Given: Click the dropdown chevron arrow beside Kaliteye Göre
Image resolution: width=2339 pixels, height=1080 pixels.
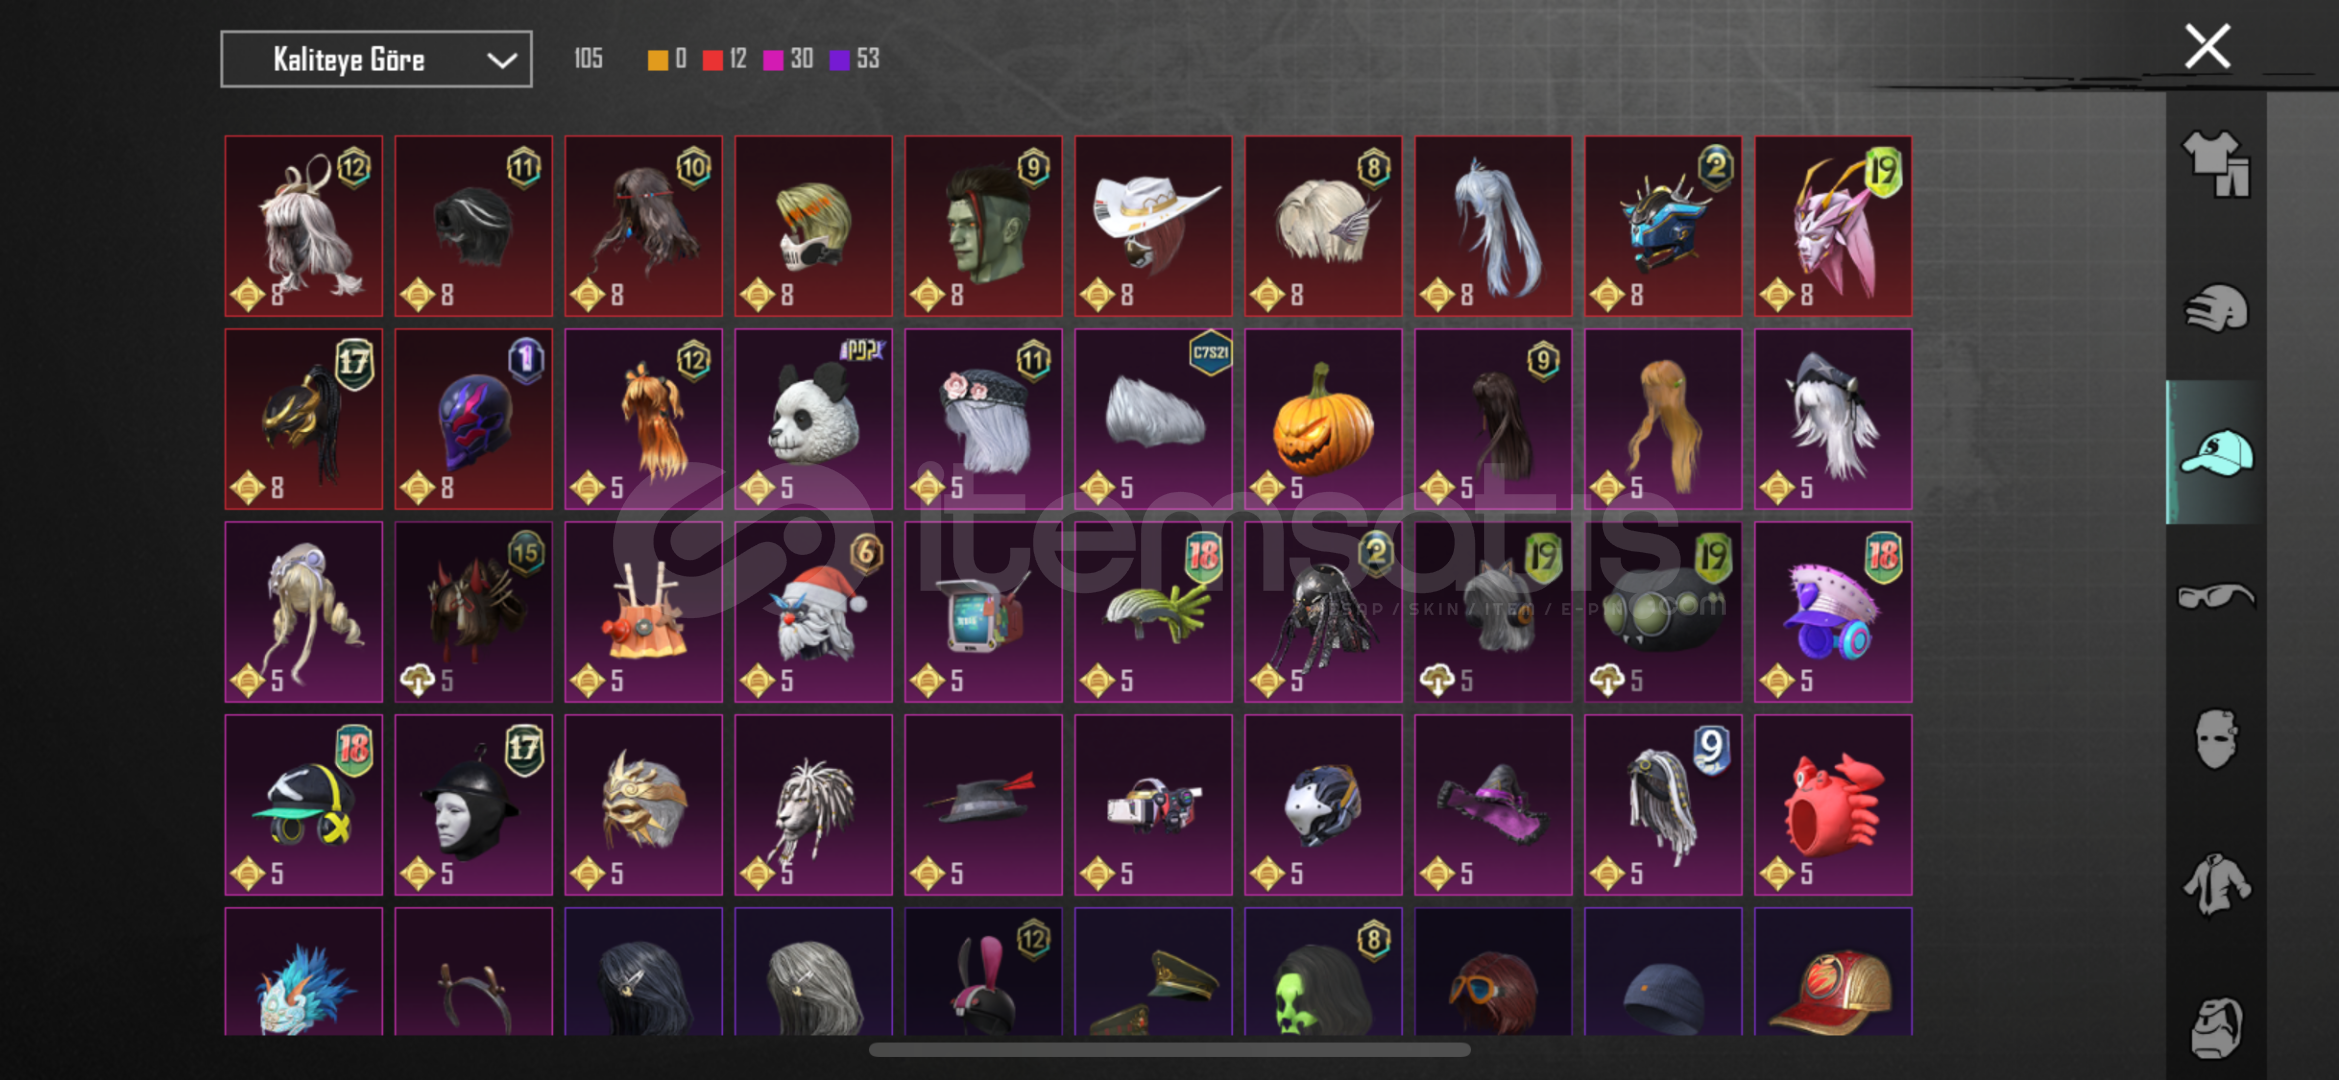Looking at the screenshot, I should 501,61.
